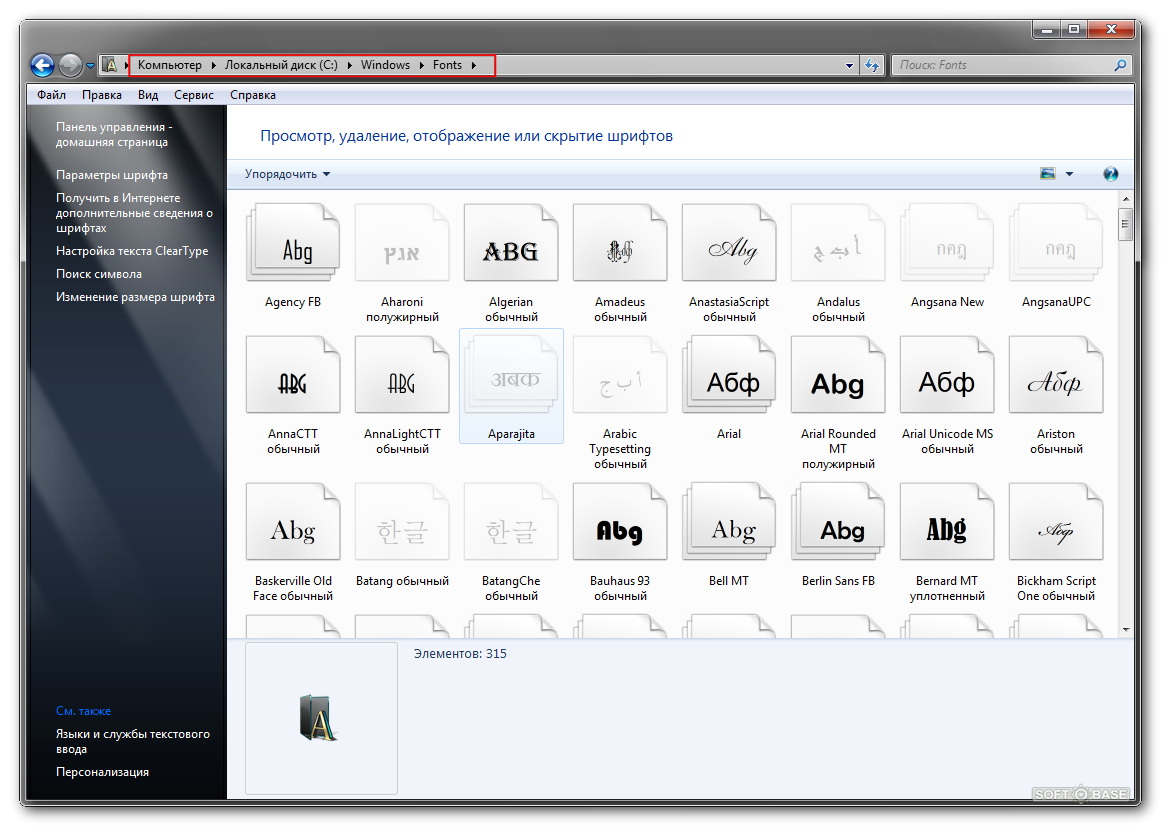Open Языки и службы текстового ввода
The height and width of the screenshot is (826, 1161).
click(133, 741)
